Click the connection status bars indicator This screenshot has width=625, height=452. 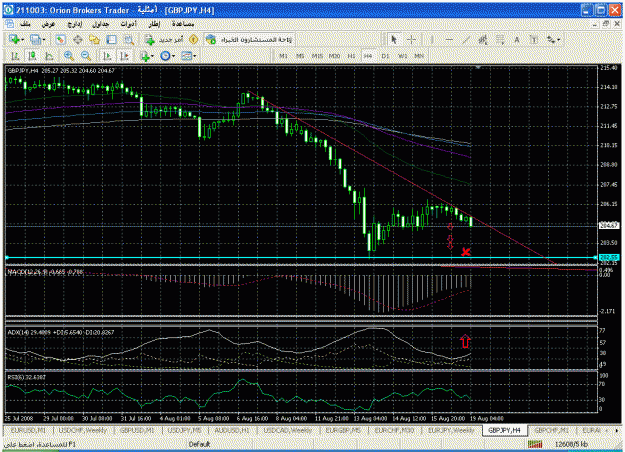pyautogui.click(x=535, y=444)
